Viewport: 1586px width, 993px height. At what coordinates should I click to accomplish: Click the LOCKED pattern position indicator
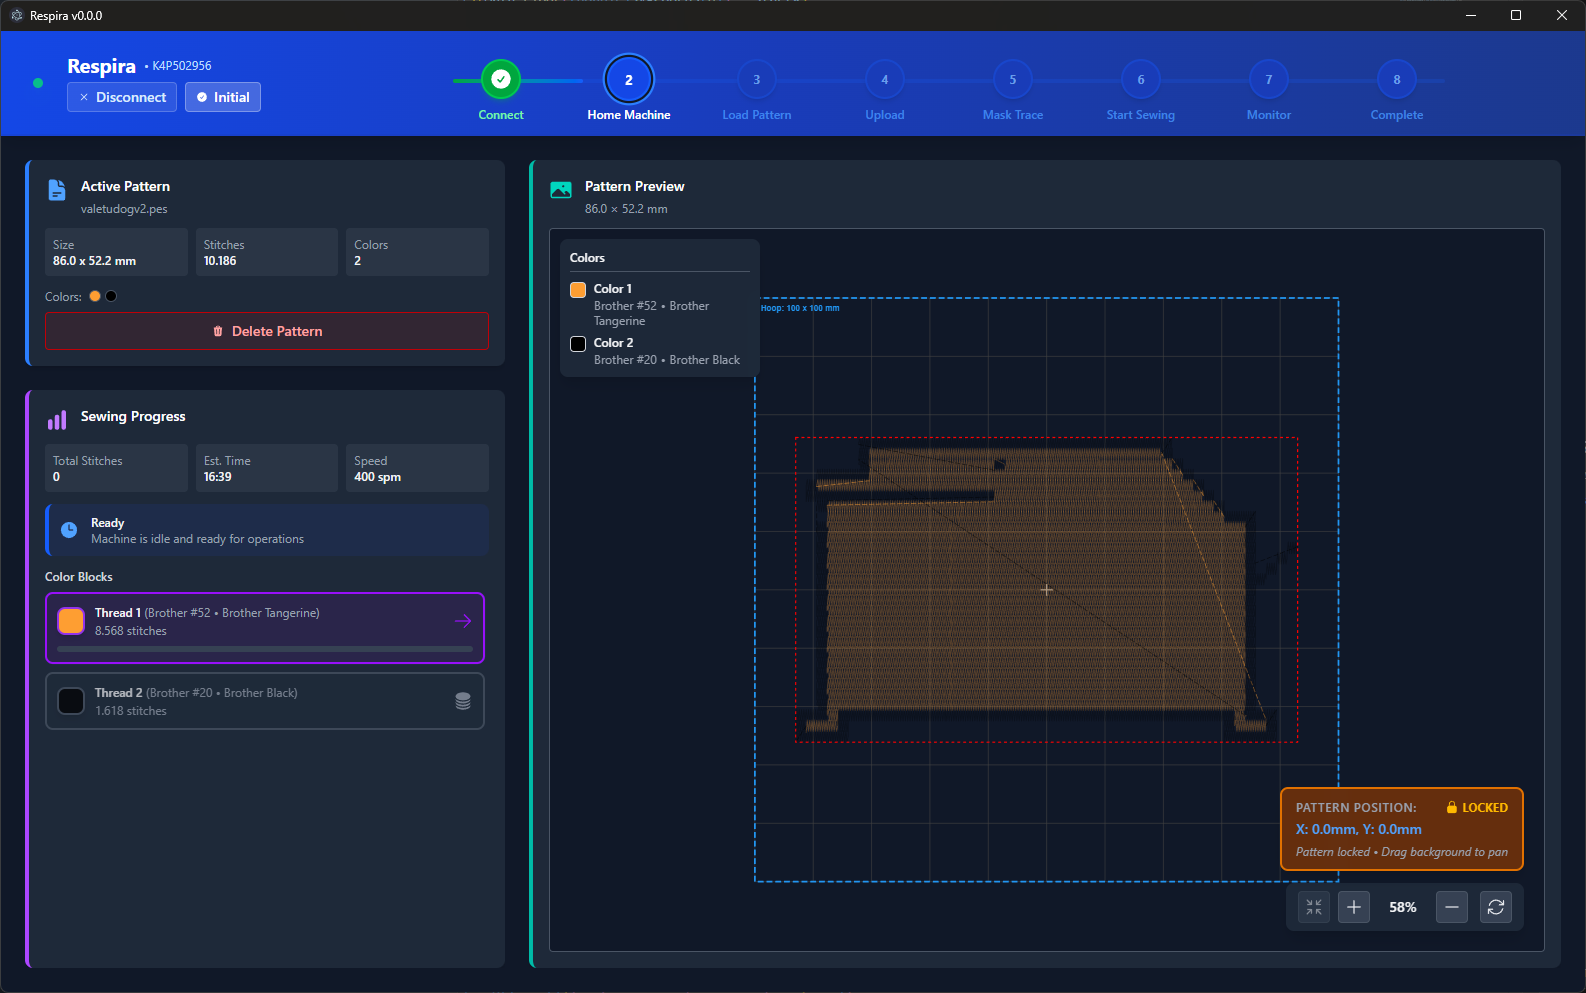click(1477, 808)
